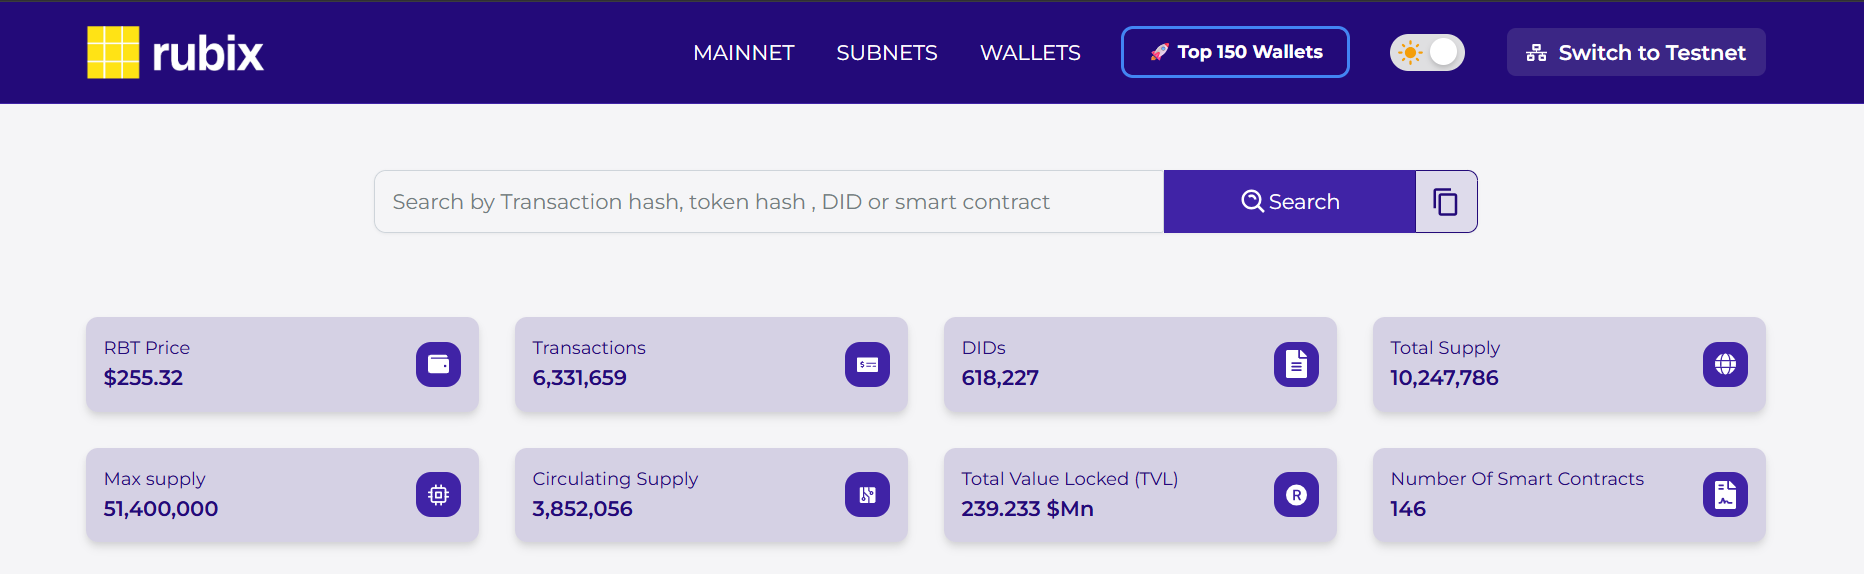Click Switch to Testnet button

point(1636,52)
